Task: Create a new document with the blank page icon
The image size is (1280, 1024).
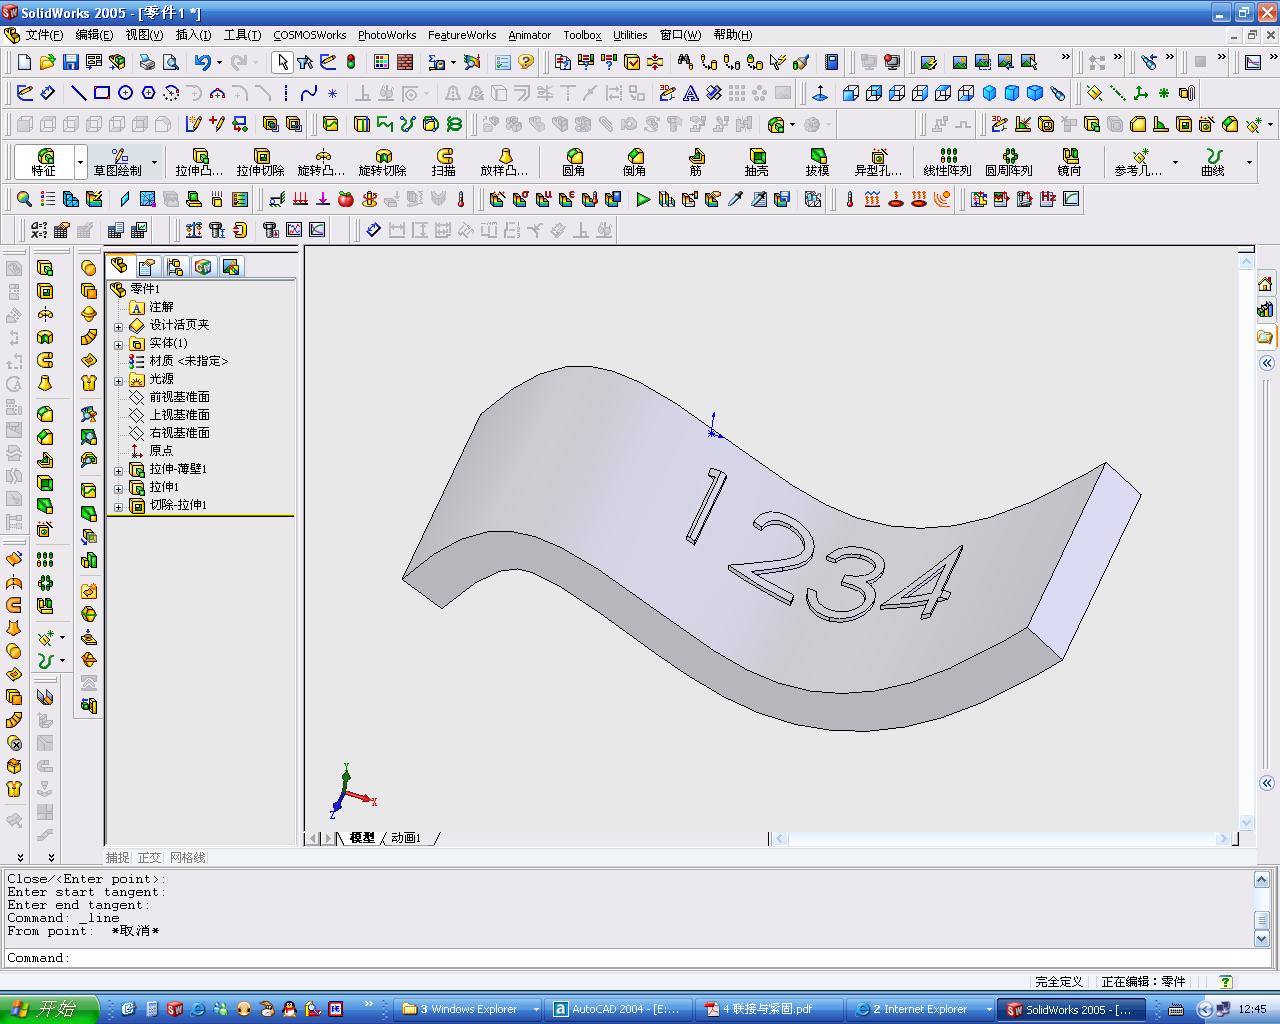Action: [25, 62]
